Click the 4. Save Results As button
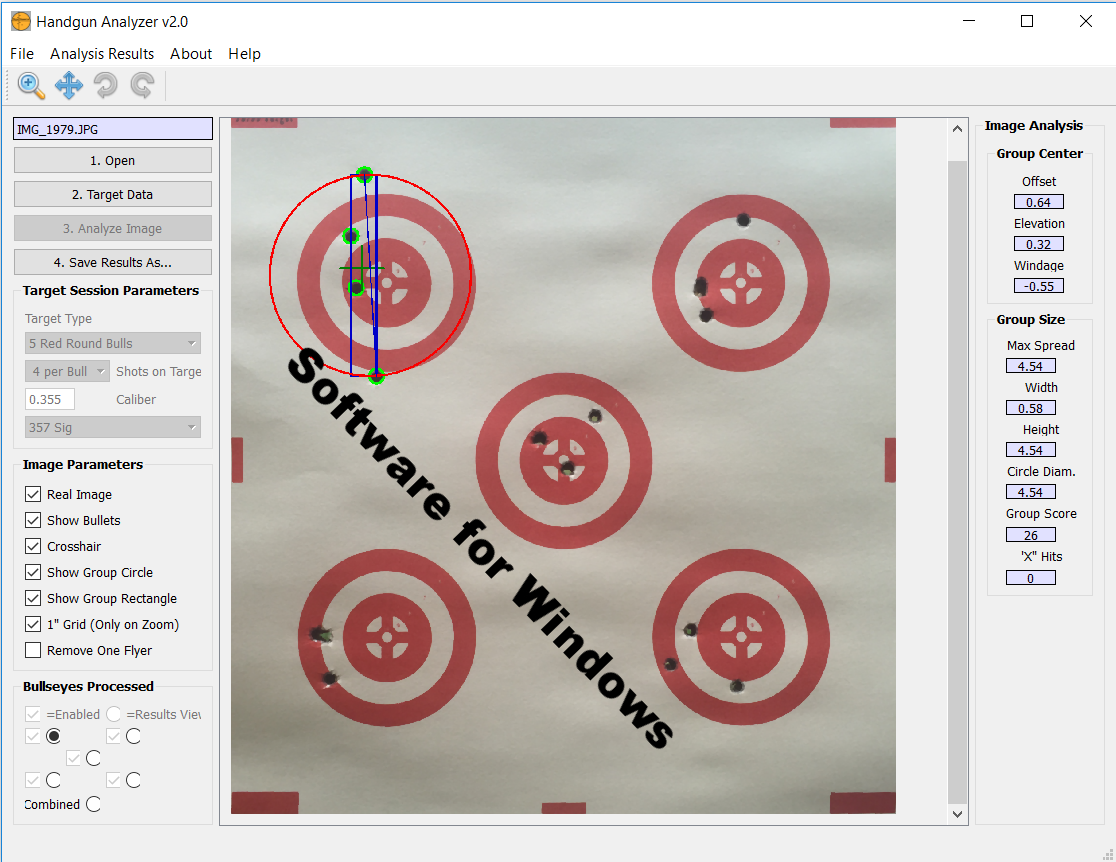The width and height of the screenshot is (1116, 862). [x=112, y=261]
